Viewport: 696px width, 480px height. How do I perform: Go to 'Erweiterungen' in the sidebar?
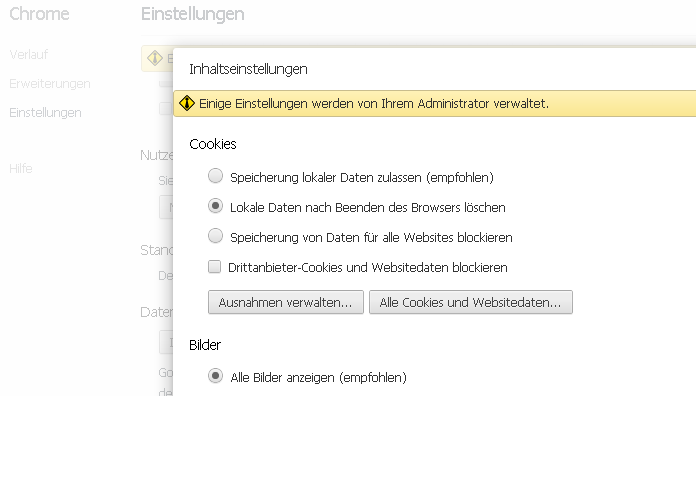click(x=50, y=83)
